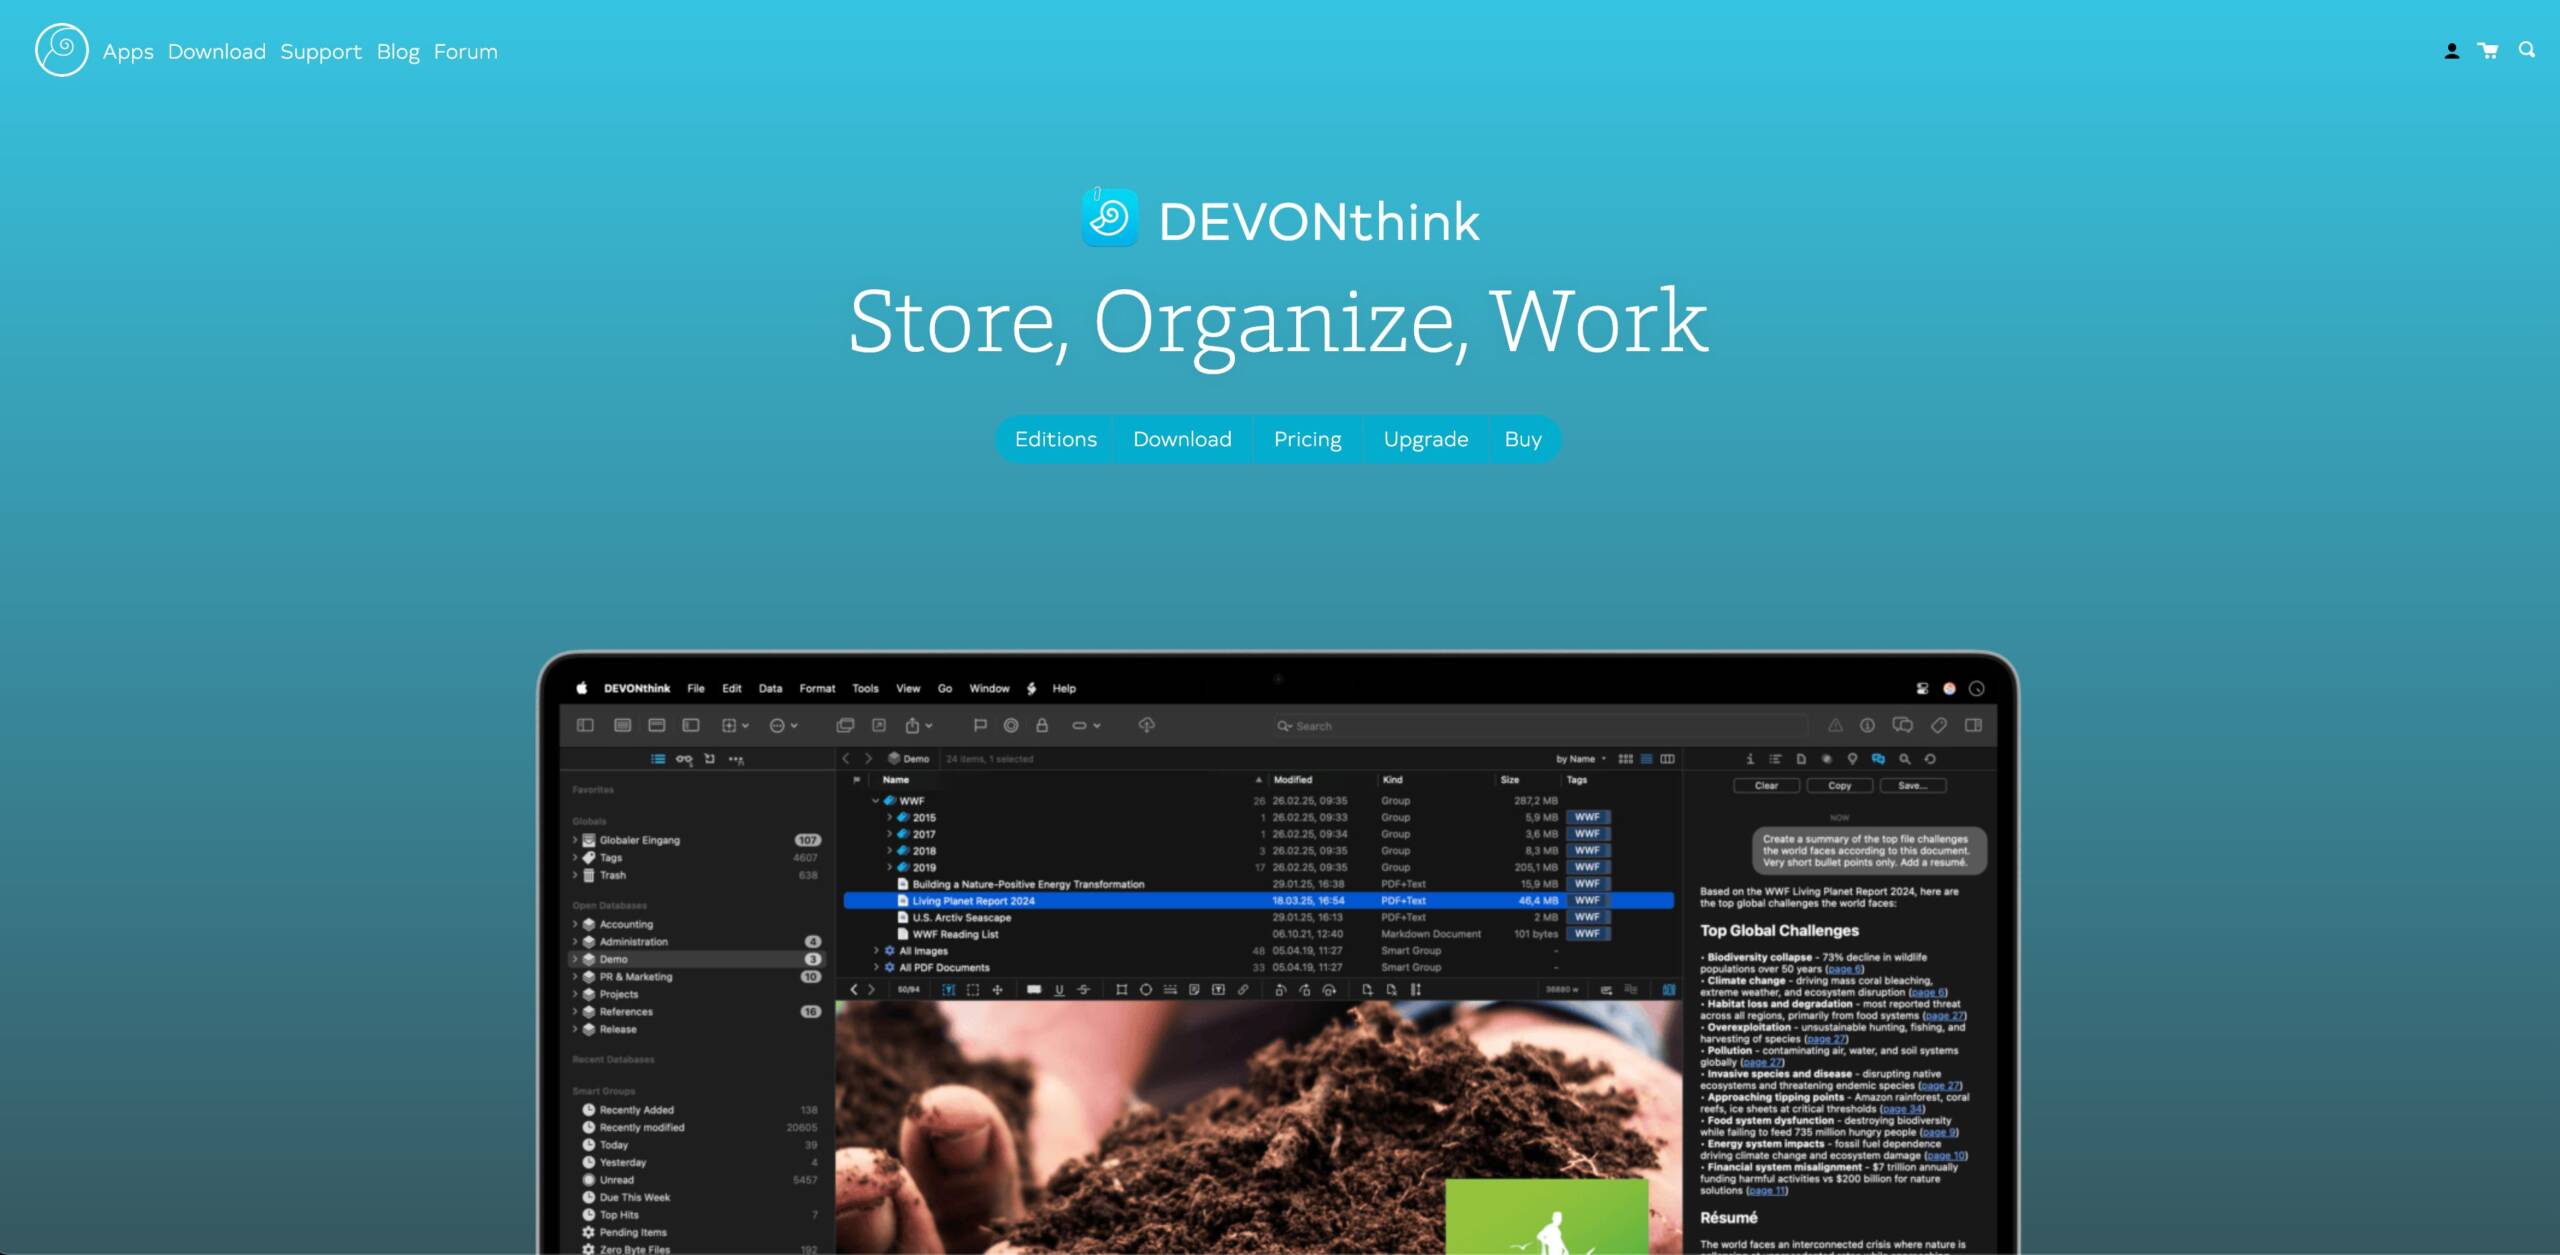Click the Buy tab

click(1523, 439)
